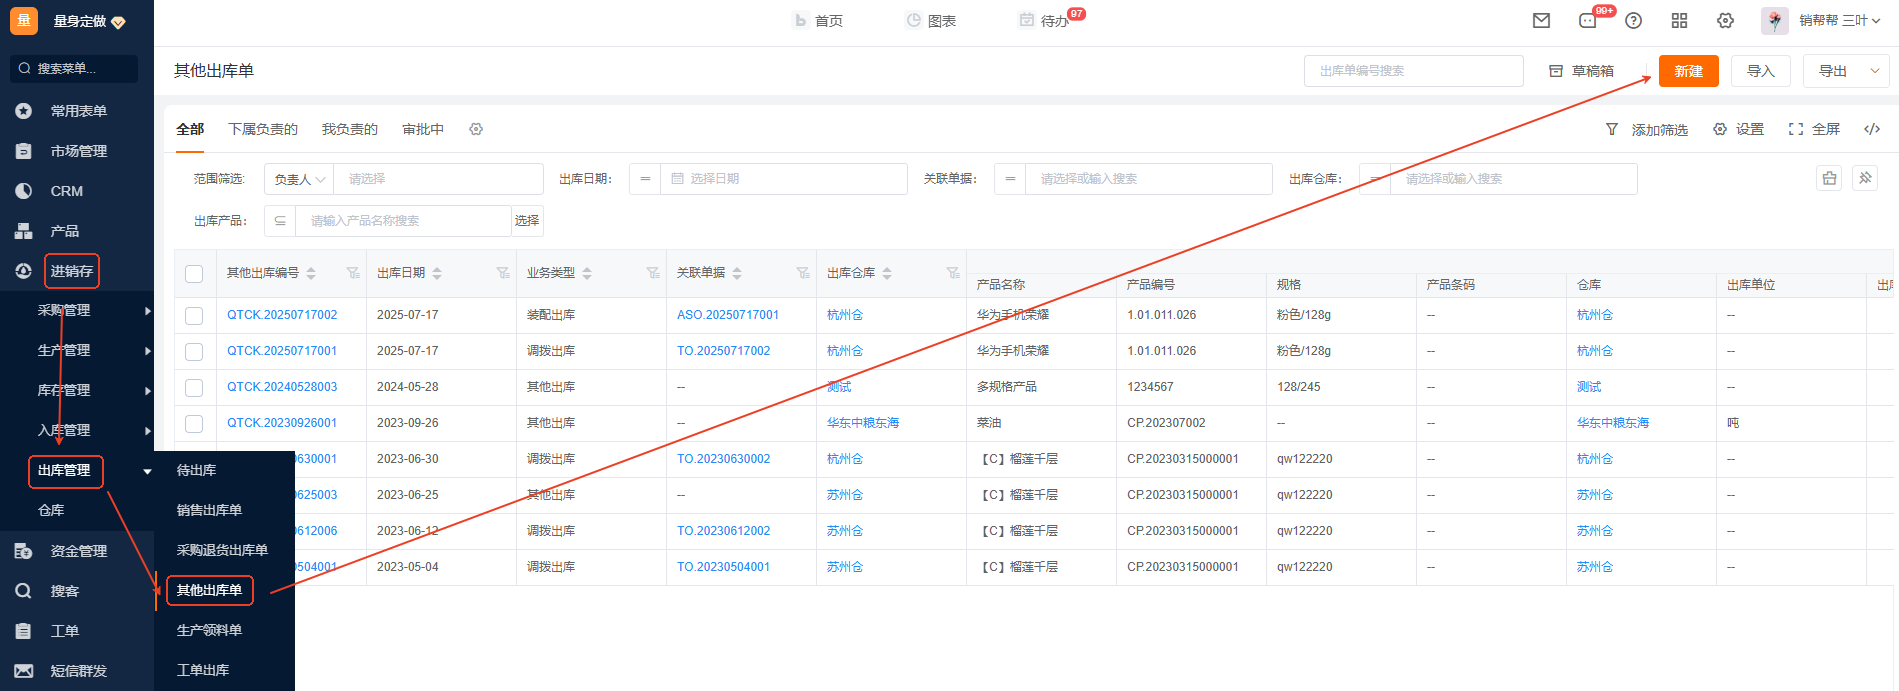Sort by 其他出库编号 column arrows
1899x691 pixels.
(311, 273)
